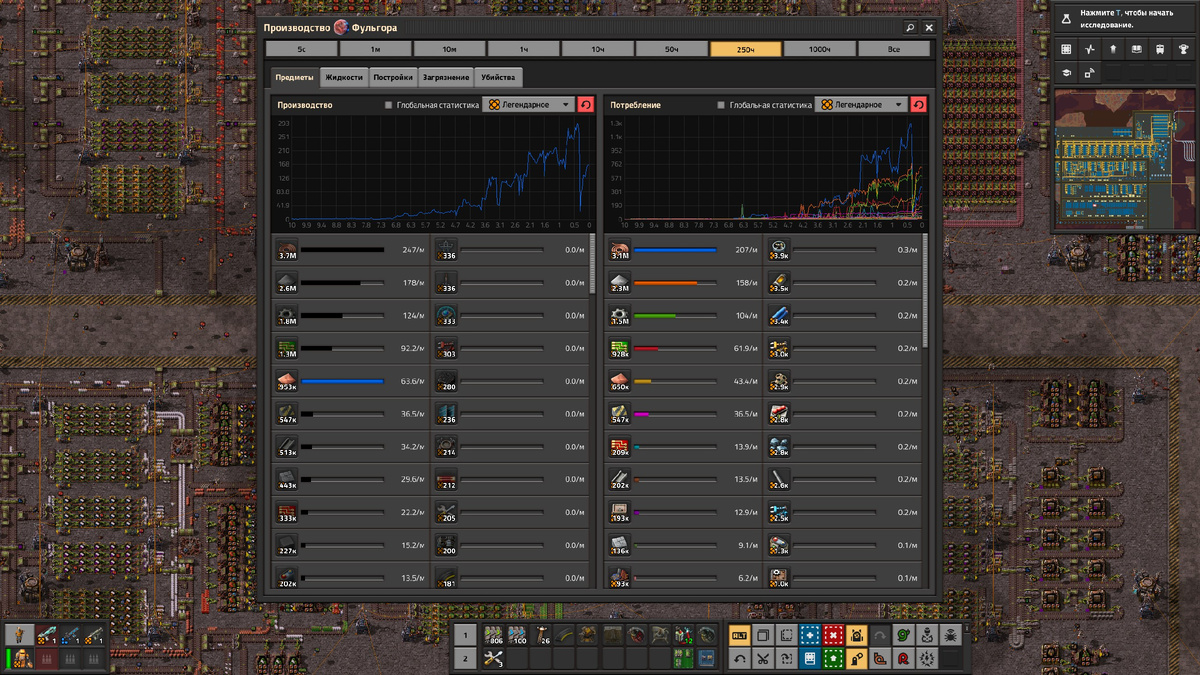Click blue bar of 207/м consumption row

675,250
